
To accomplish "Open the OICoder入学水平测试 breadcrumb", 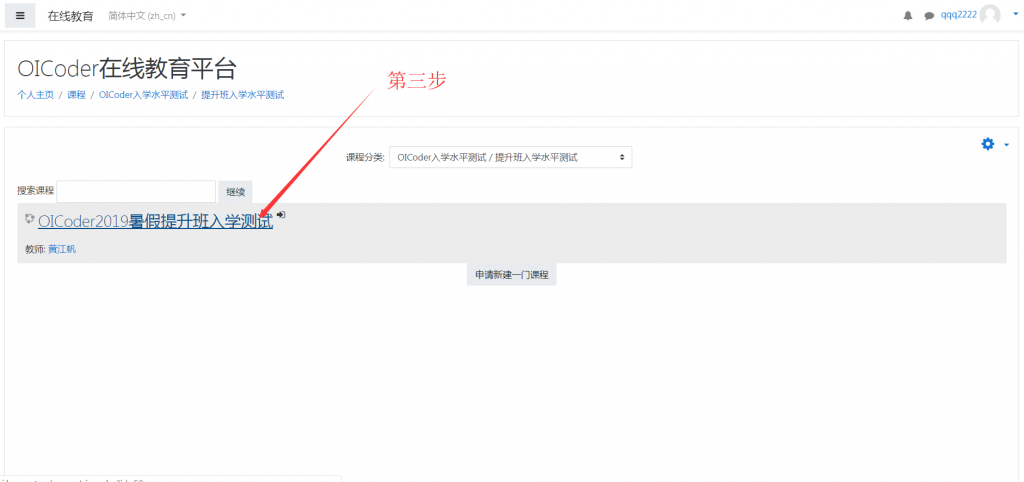I will [x=143, y=95].
